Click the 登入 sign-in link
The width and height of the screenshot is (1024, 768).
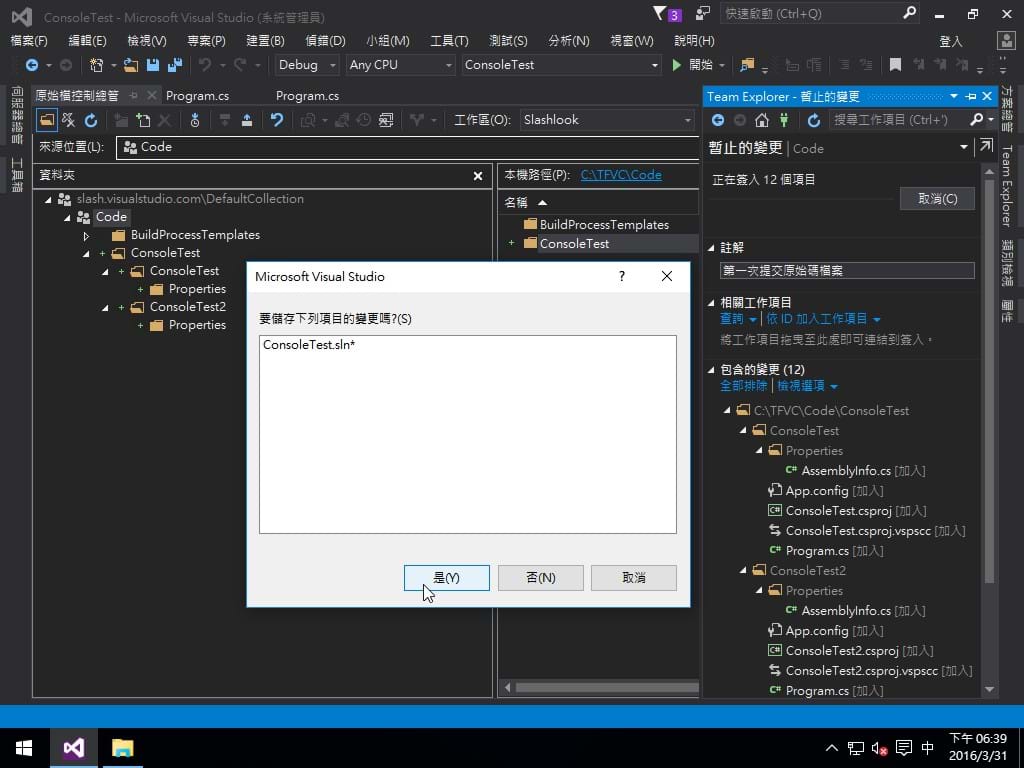click(951, 41)
